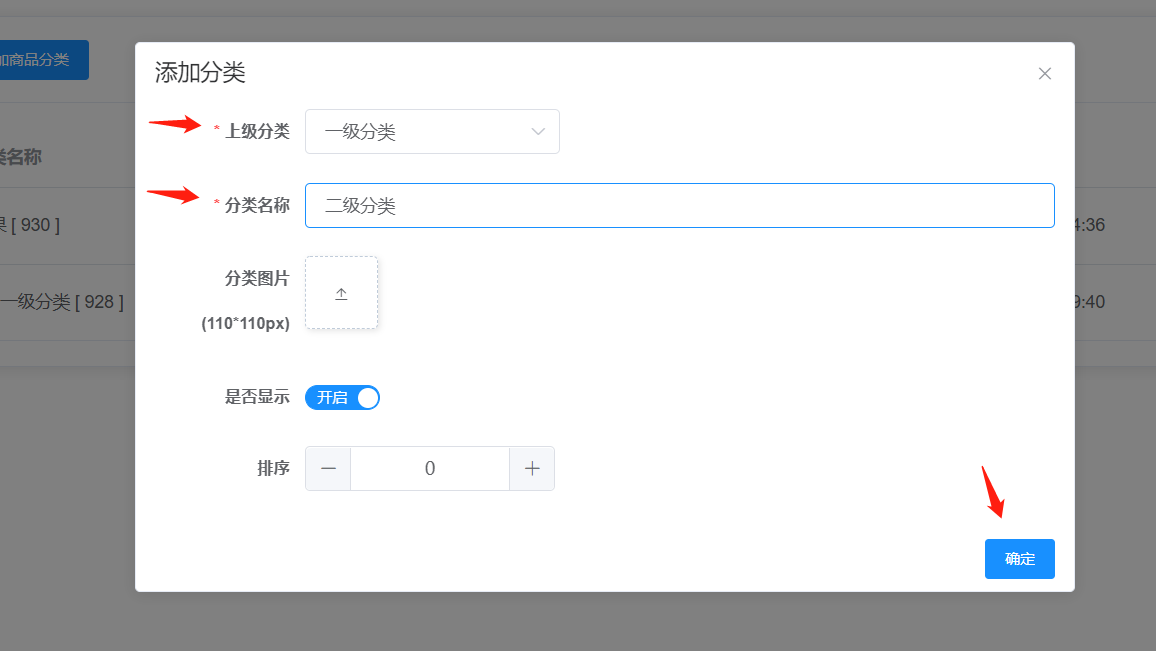Click the 确定 button to confirm
This screenshot has width=1156, height=651.
1019,559
